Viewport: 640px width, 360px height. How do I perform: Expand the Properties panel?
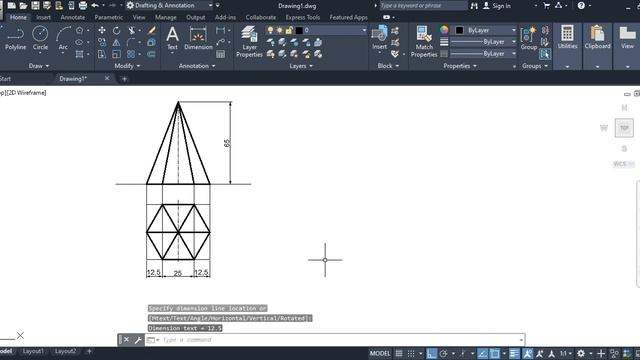coord(460,66)
